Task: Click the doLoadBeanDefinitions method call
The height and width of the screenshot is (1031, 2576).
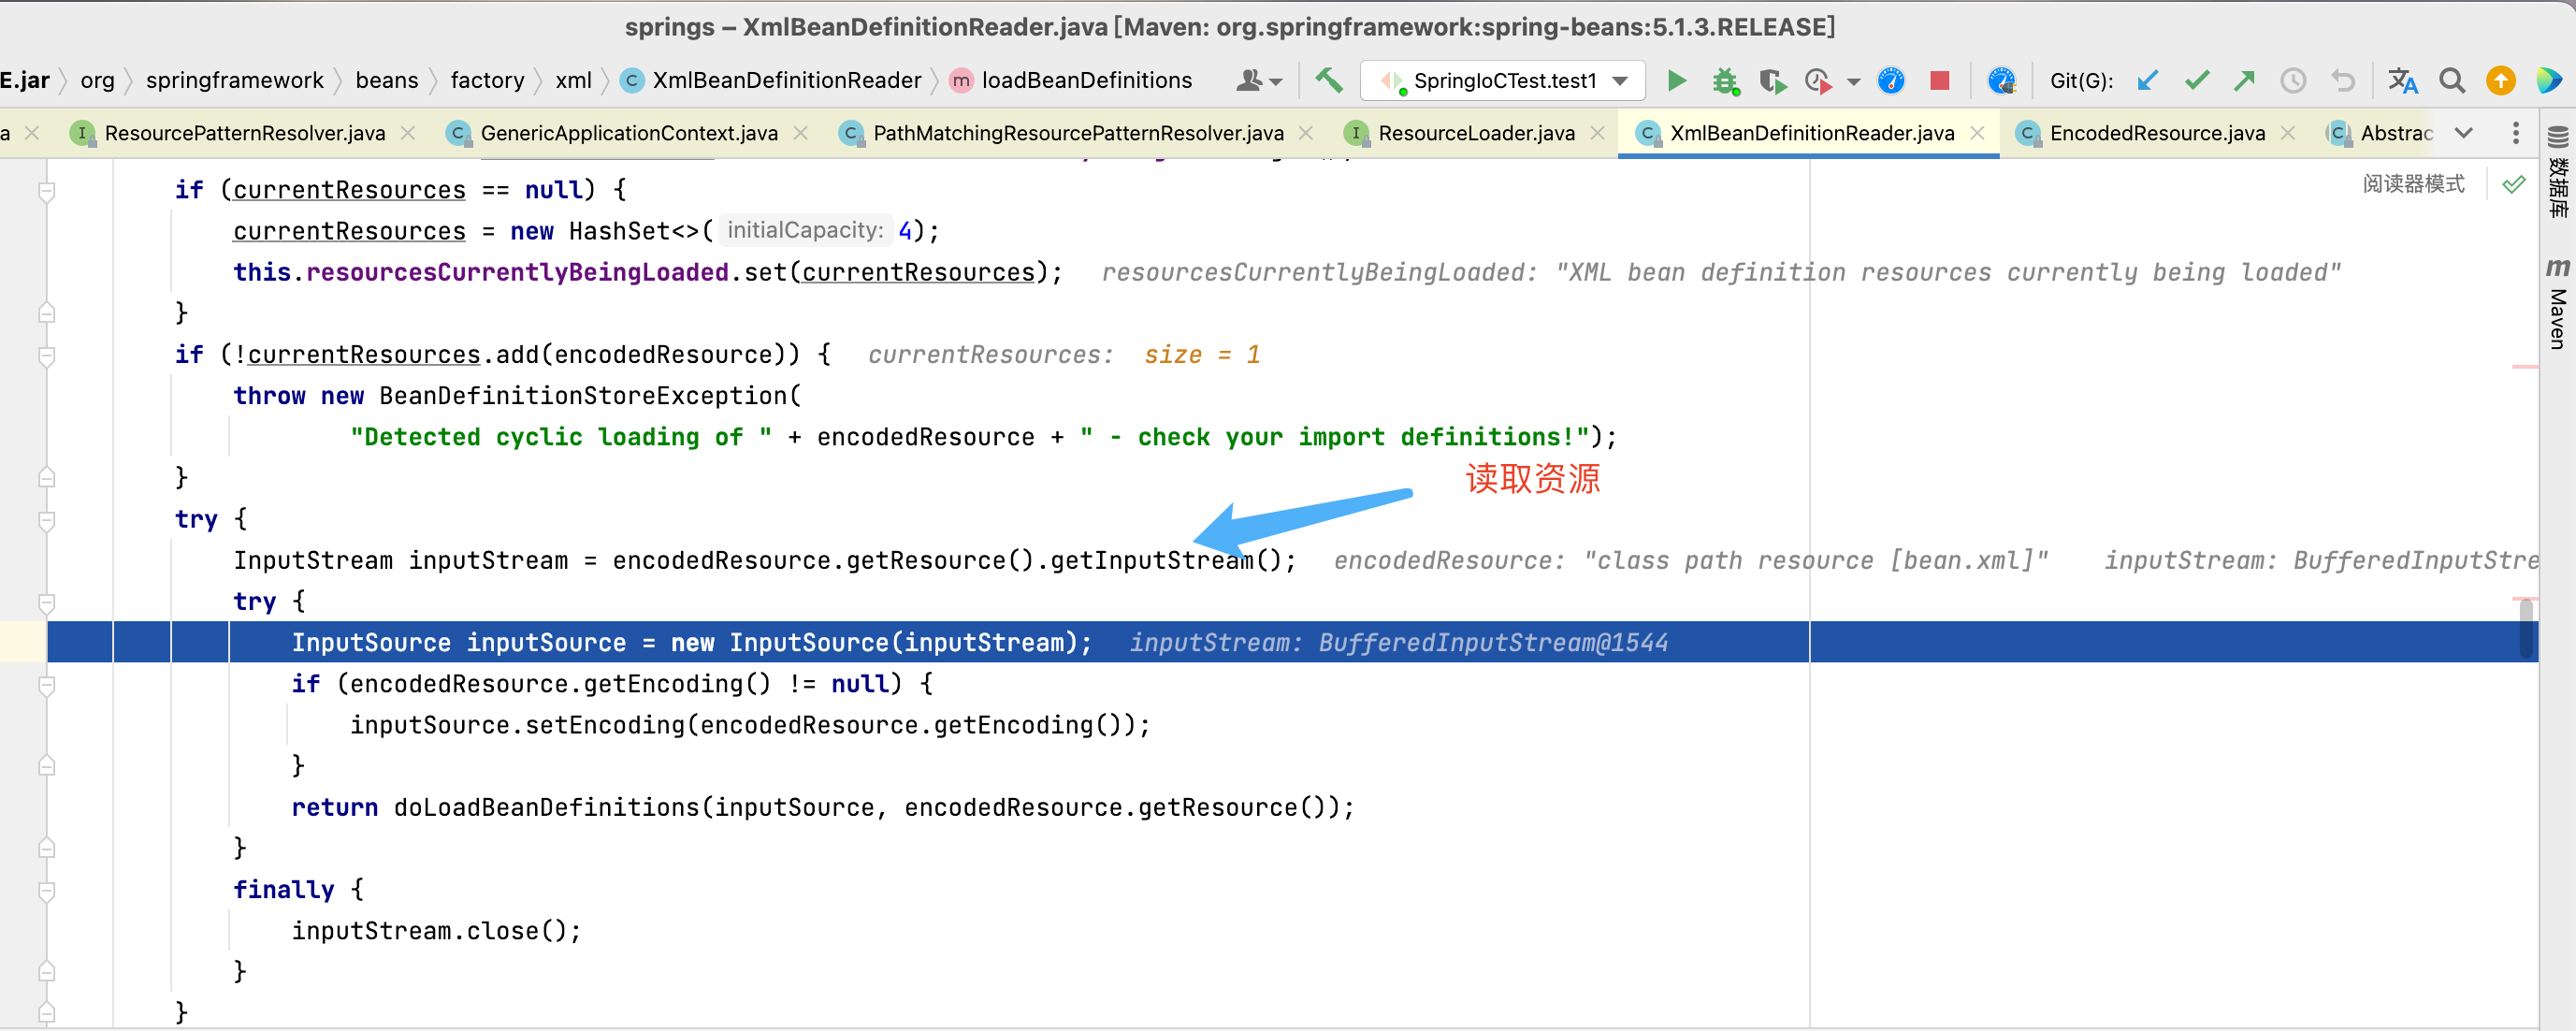Action: (x=548, y=807)
